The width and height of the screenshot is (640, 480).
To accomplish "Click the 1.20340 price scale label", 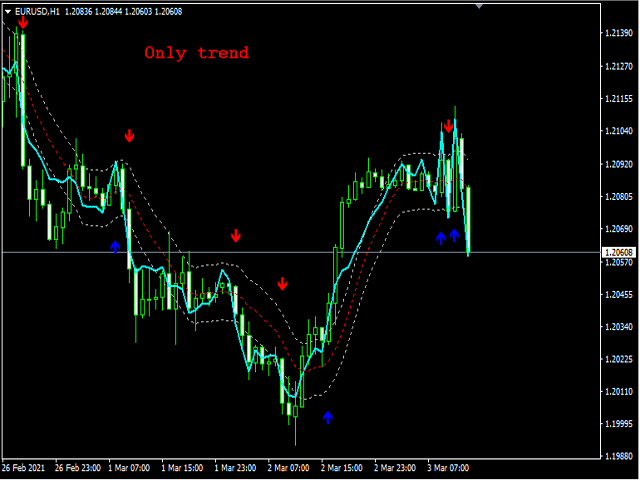I will tap(619, 327).
